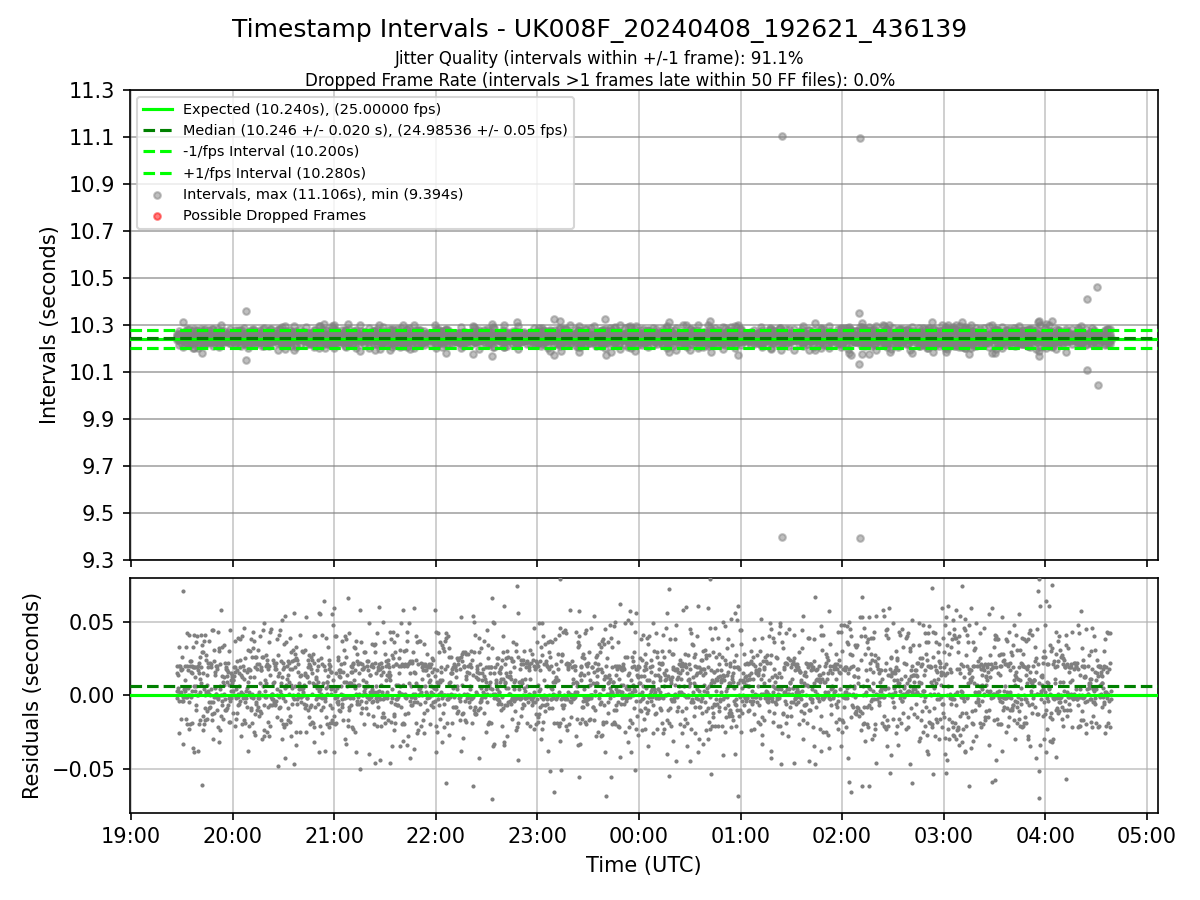The image size is (1200, 900).
Task: Click the 9.4s outlier point near 02:10
Action: 860,538
